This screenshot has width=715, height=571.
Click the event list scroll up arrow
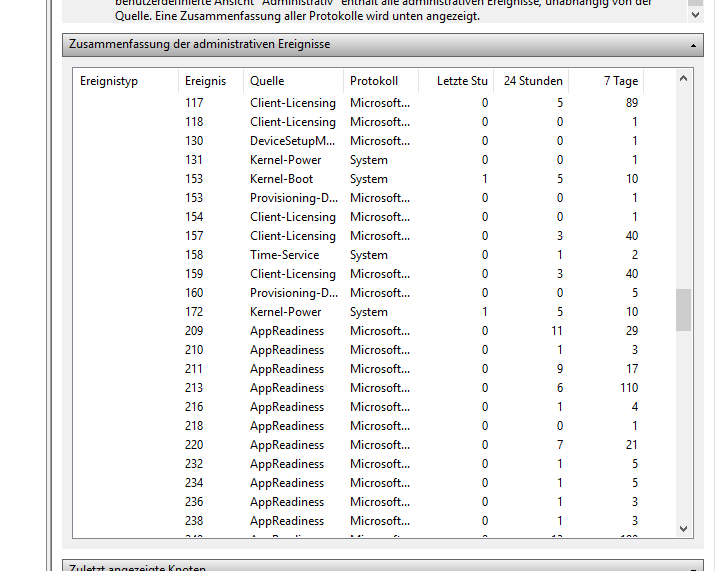(683, 78)
